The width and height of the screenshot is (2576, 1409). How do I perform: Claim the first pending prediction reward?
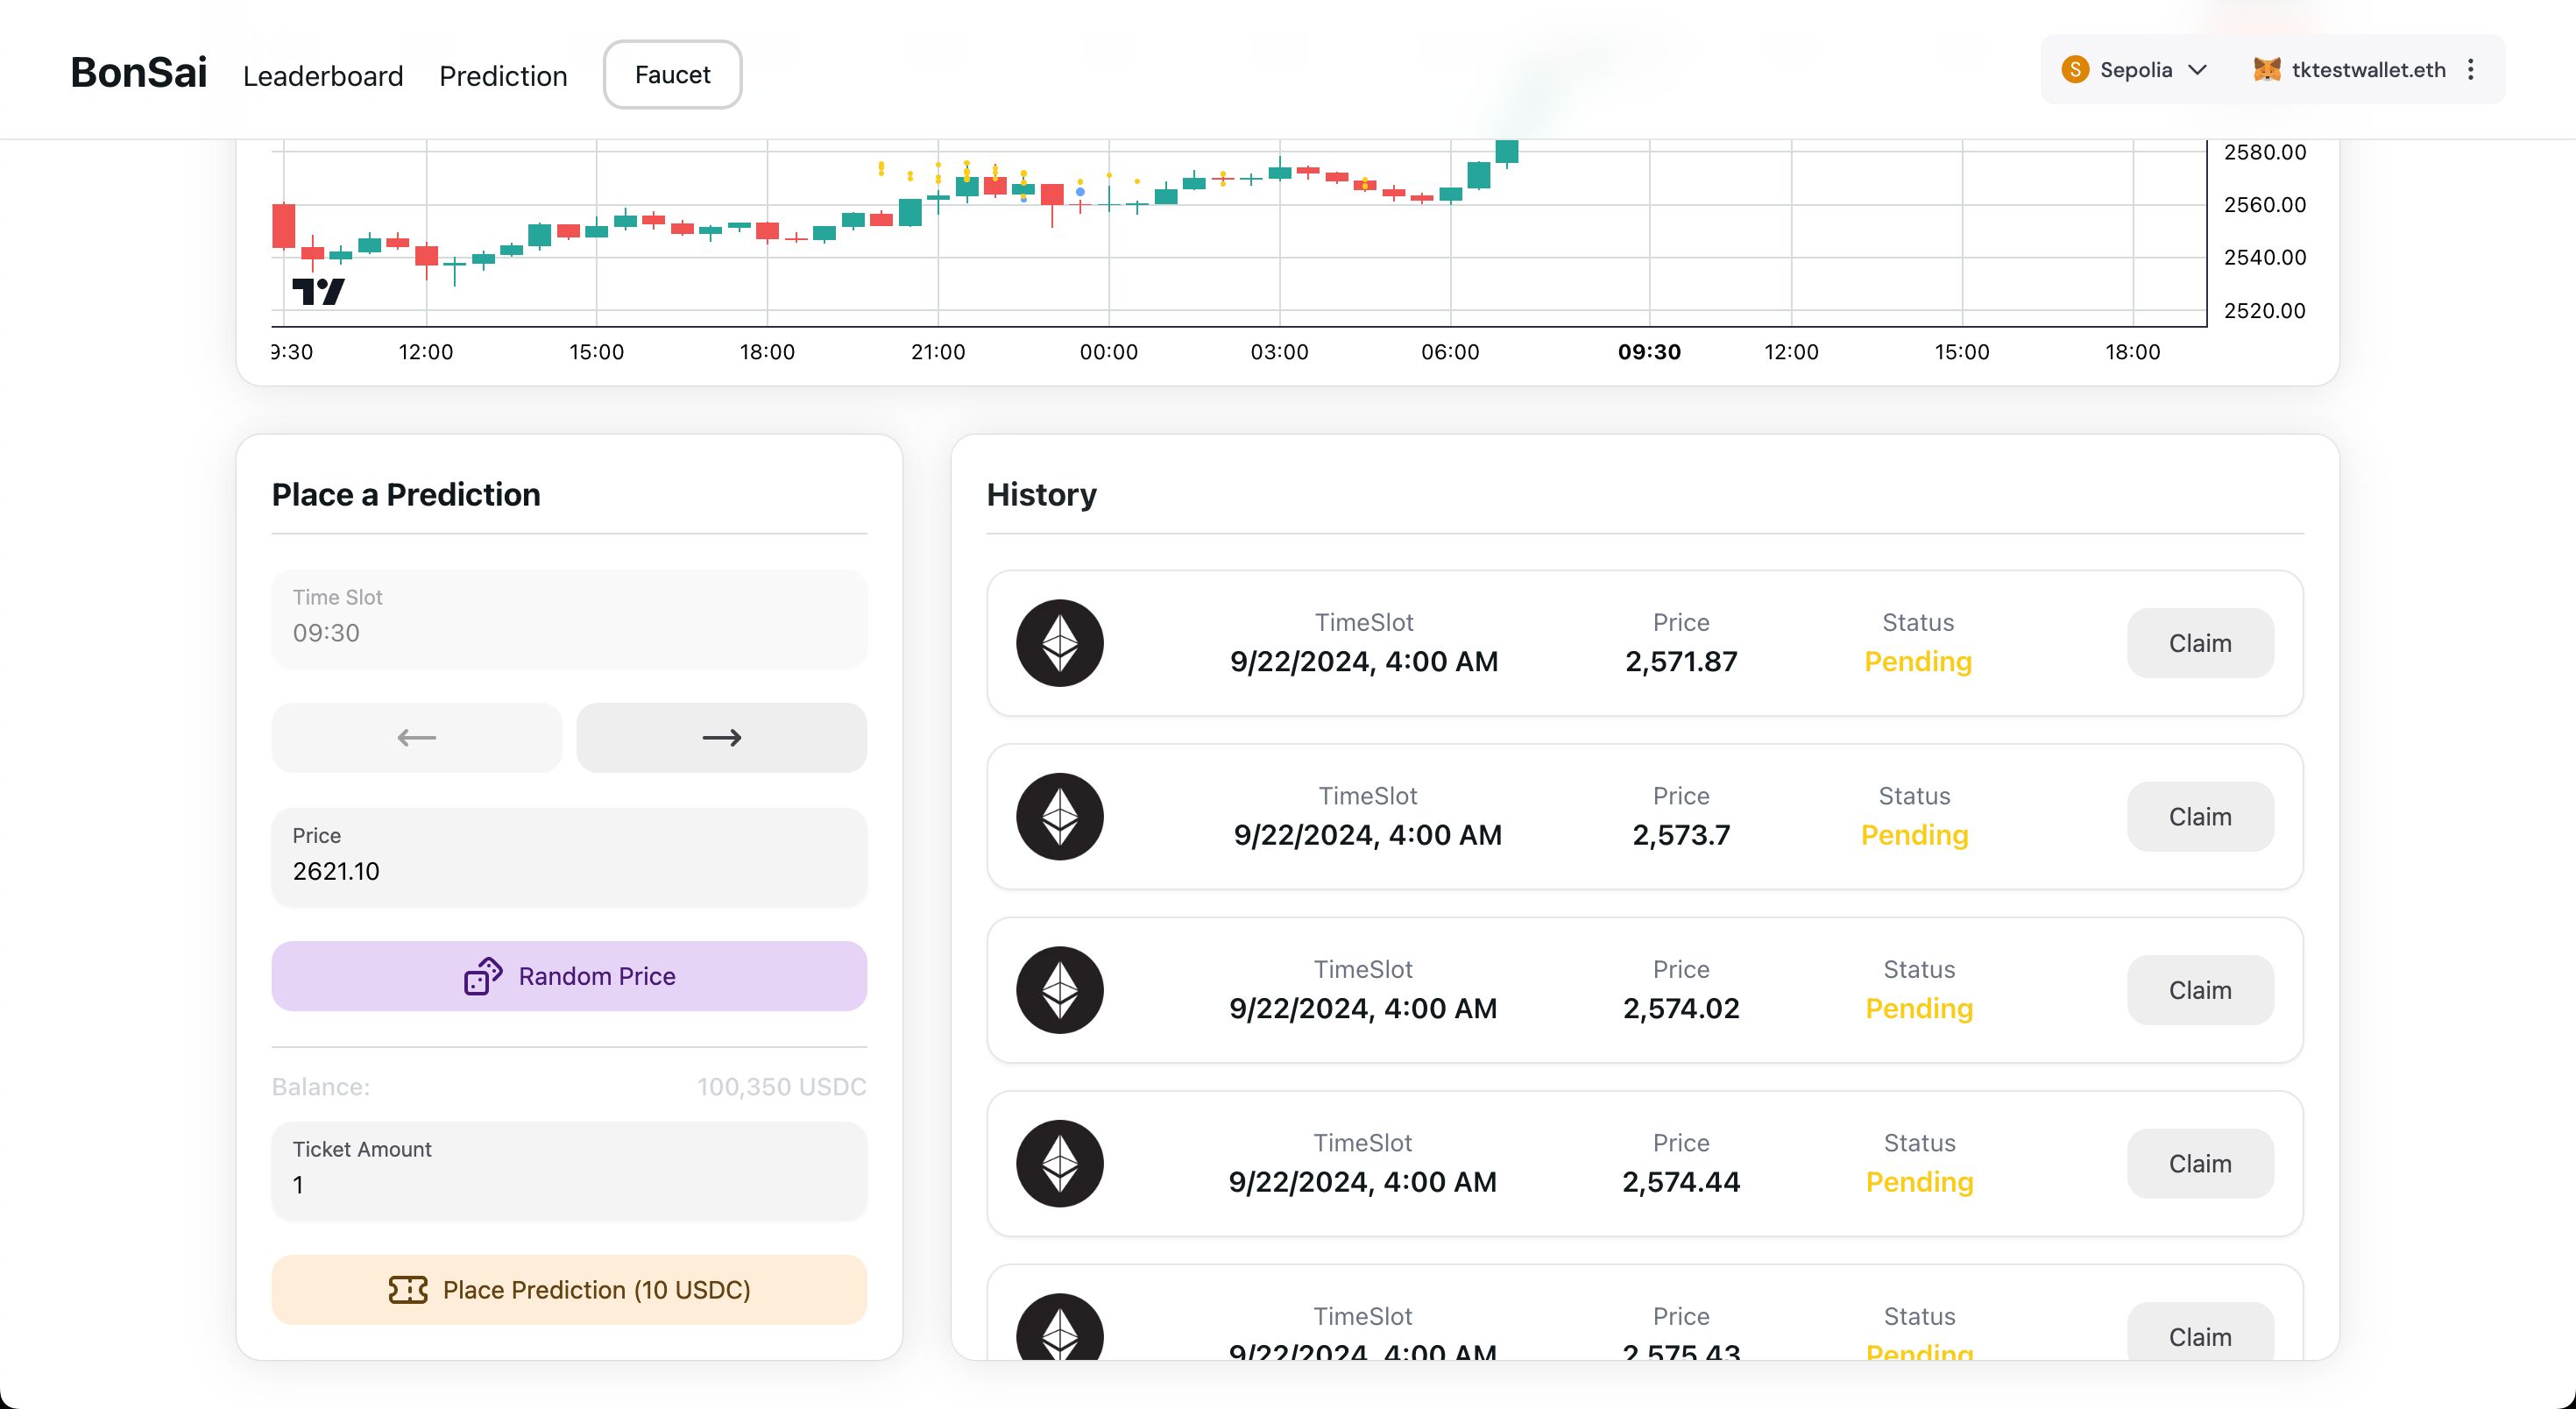click(2199, 642)
